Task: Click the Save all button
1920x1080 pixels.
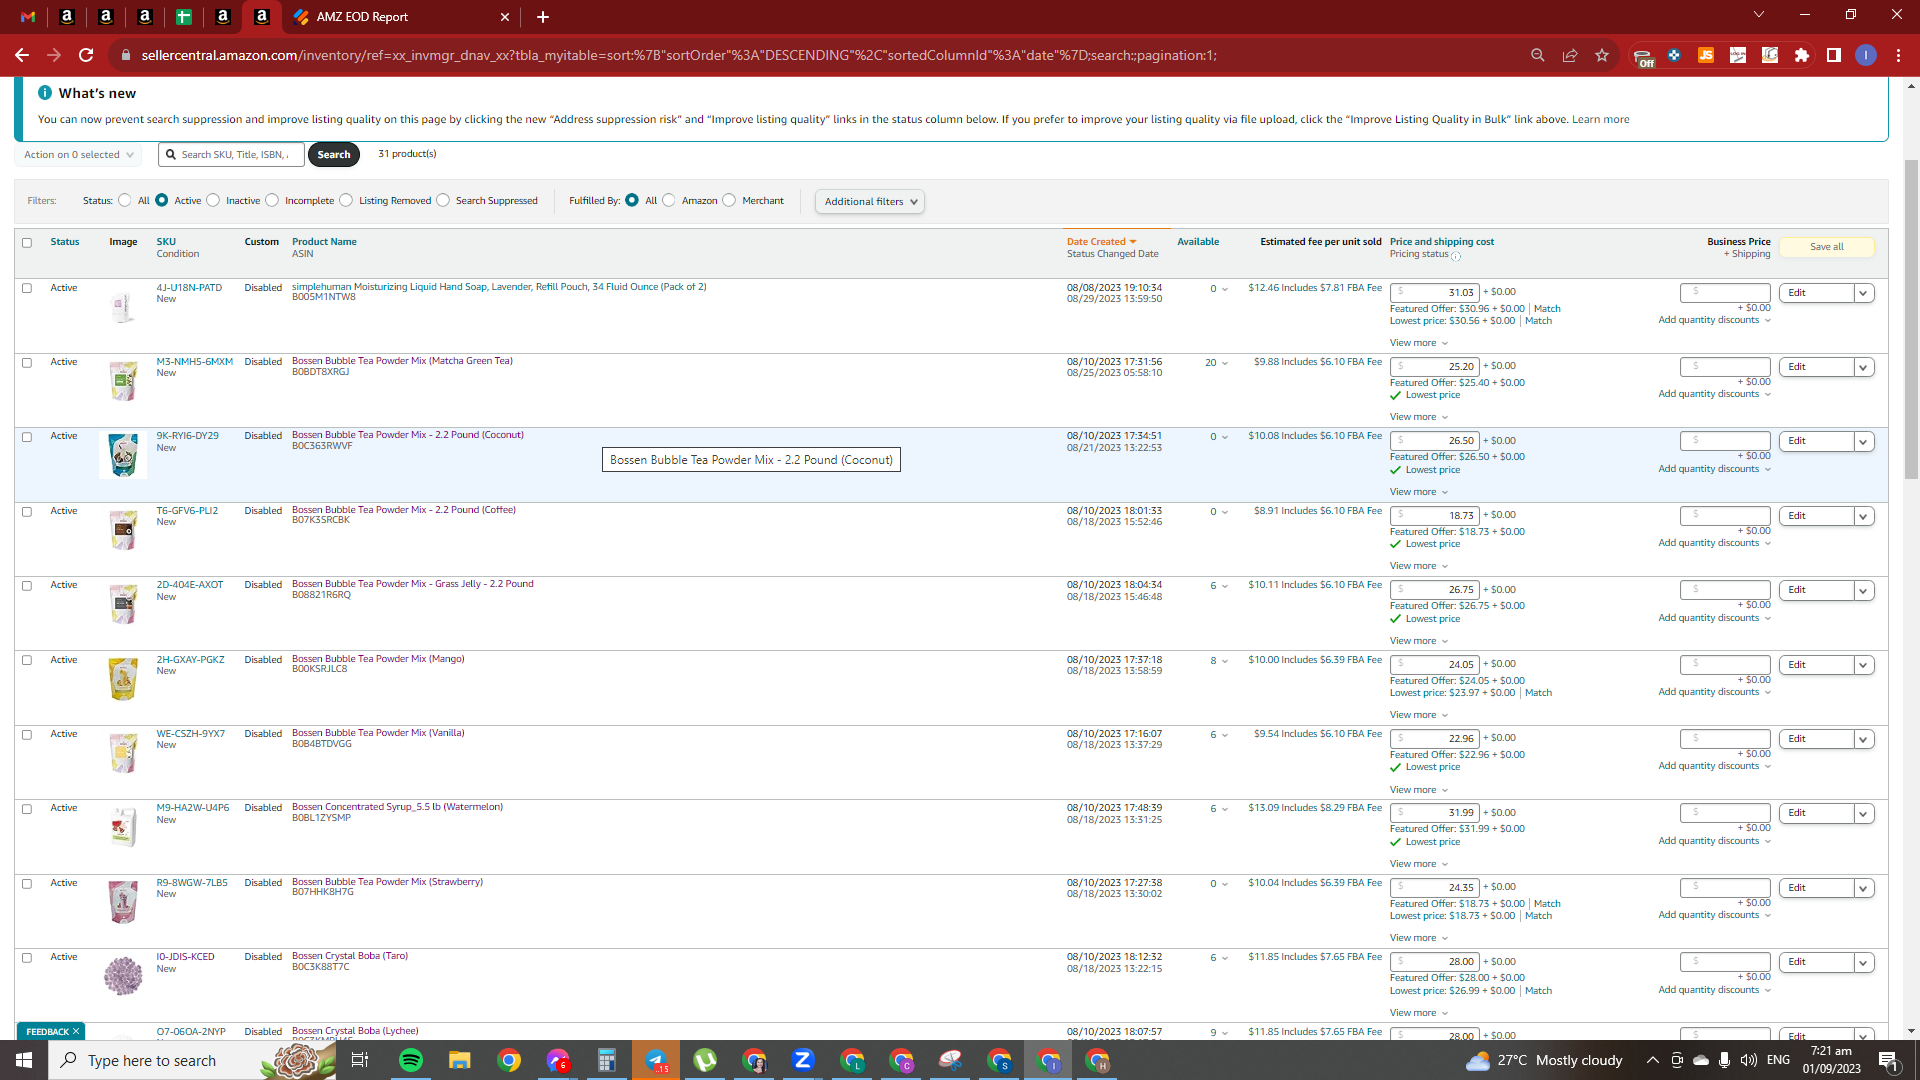Action: pos(1827,247)
